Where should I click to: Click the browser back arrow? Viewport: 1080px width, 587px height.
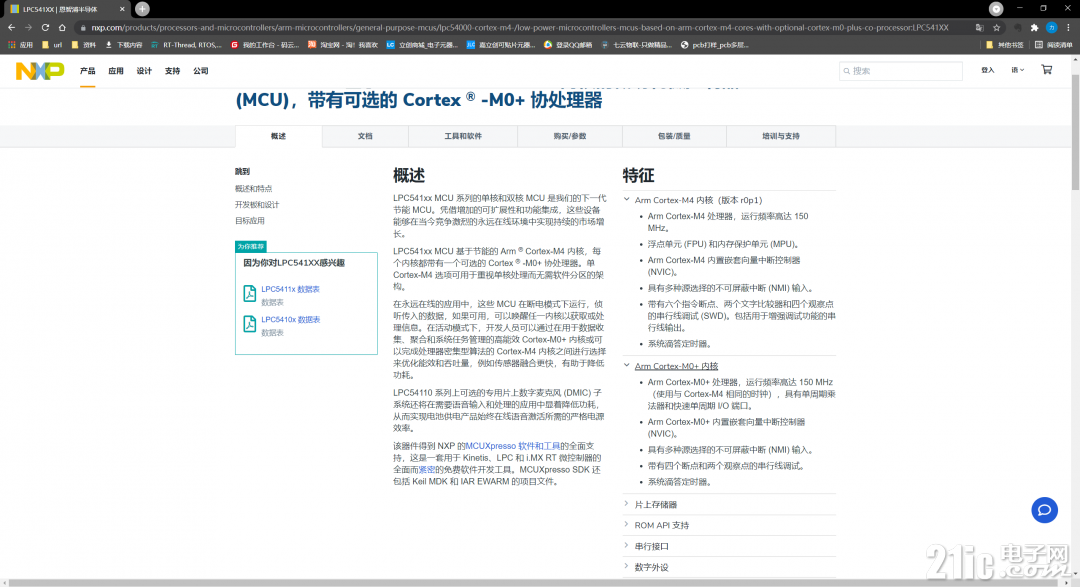(11, 28)
